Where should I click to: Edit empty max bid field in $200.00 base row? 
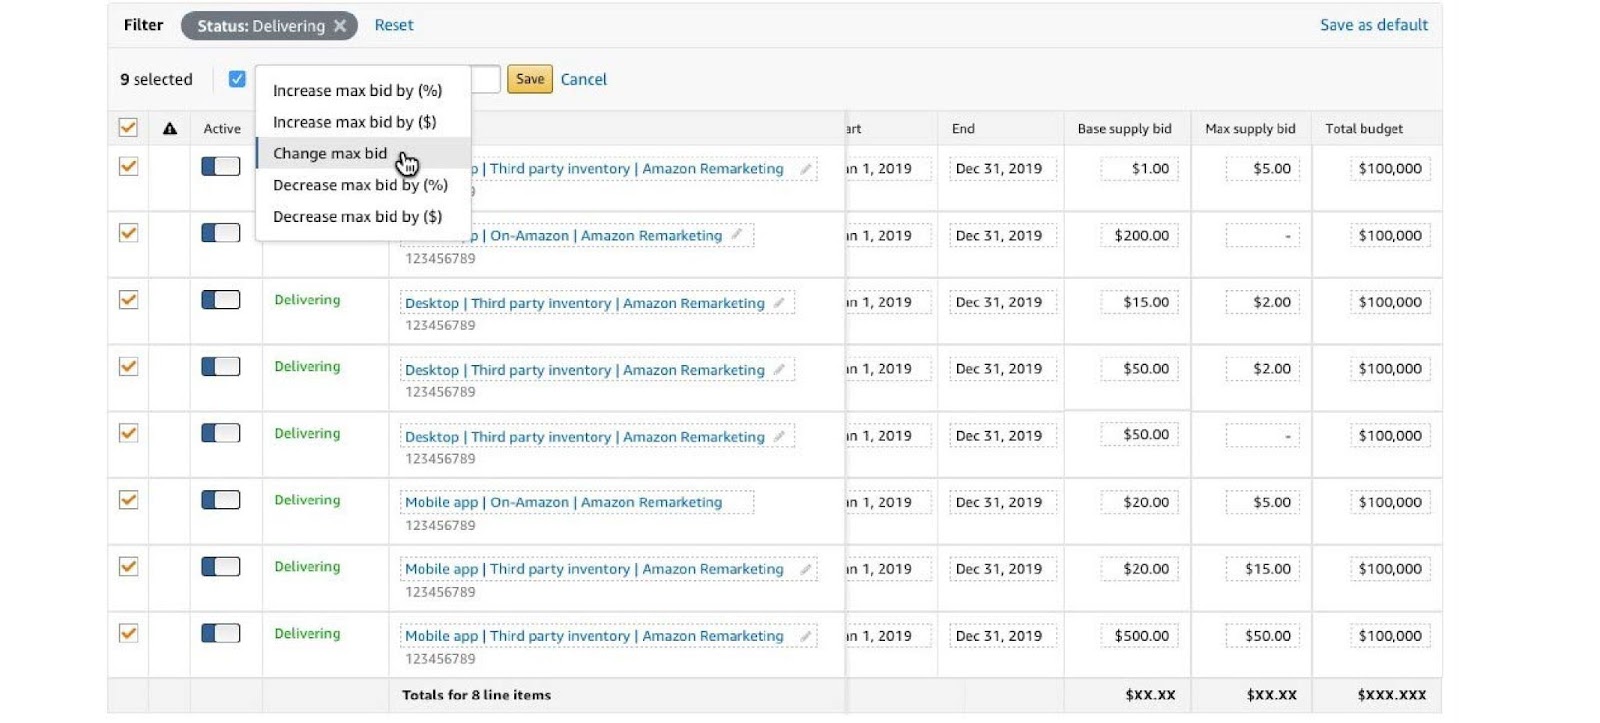(x=1263, y=236)
